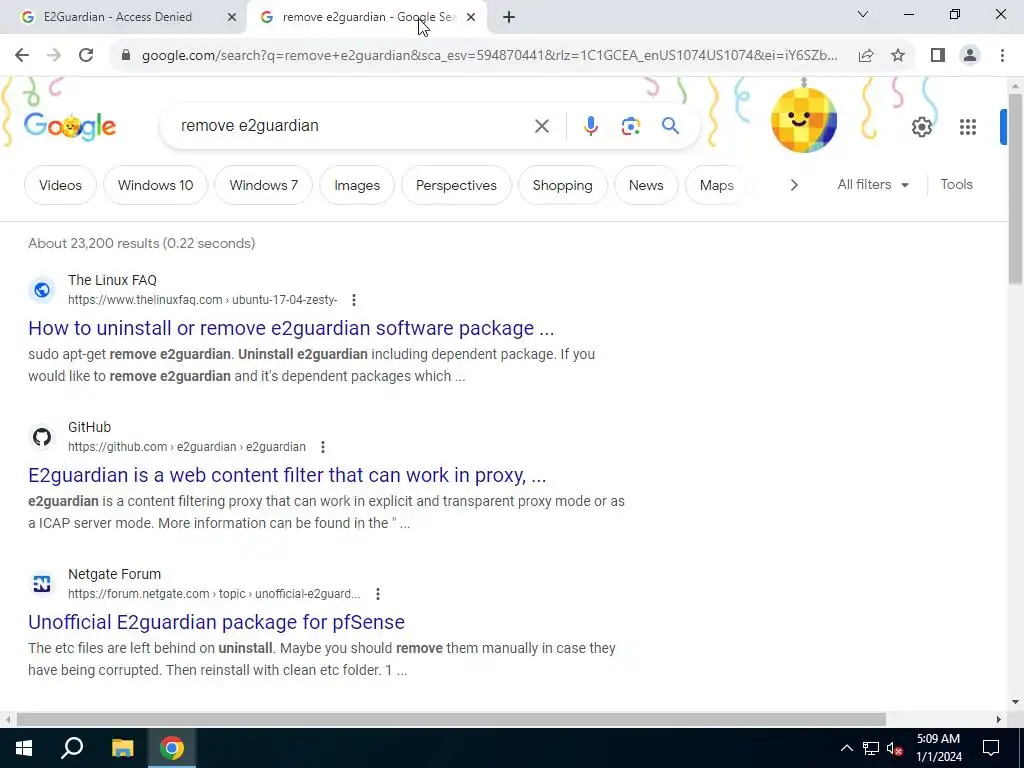Start a voice search with the microphone
The width and height of the screenshot is (1024, 768).
(590, 126)
